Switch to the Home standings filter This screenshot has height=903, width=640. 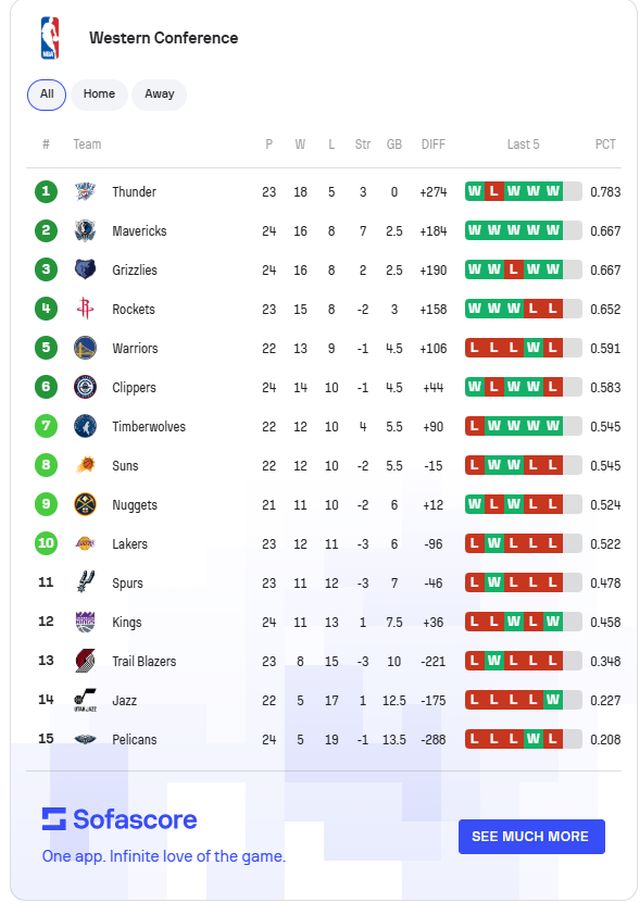pyautogui.click(x=99, y=94)
